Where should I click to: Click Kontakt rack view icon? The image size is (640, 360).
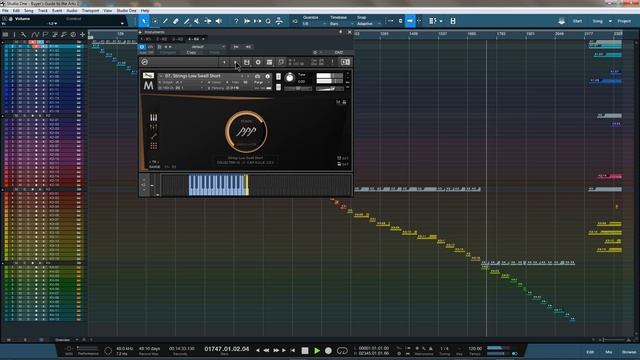click(x=269, y=62)
